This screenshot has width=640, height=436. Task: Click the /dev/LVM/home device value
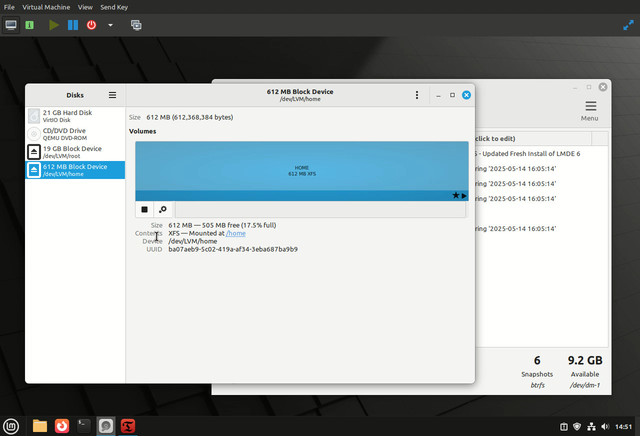[x=193, y=241]
